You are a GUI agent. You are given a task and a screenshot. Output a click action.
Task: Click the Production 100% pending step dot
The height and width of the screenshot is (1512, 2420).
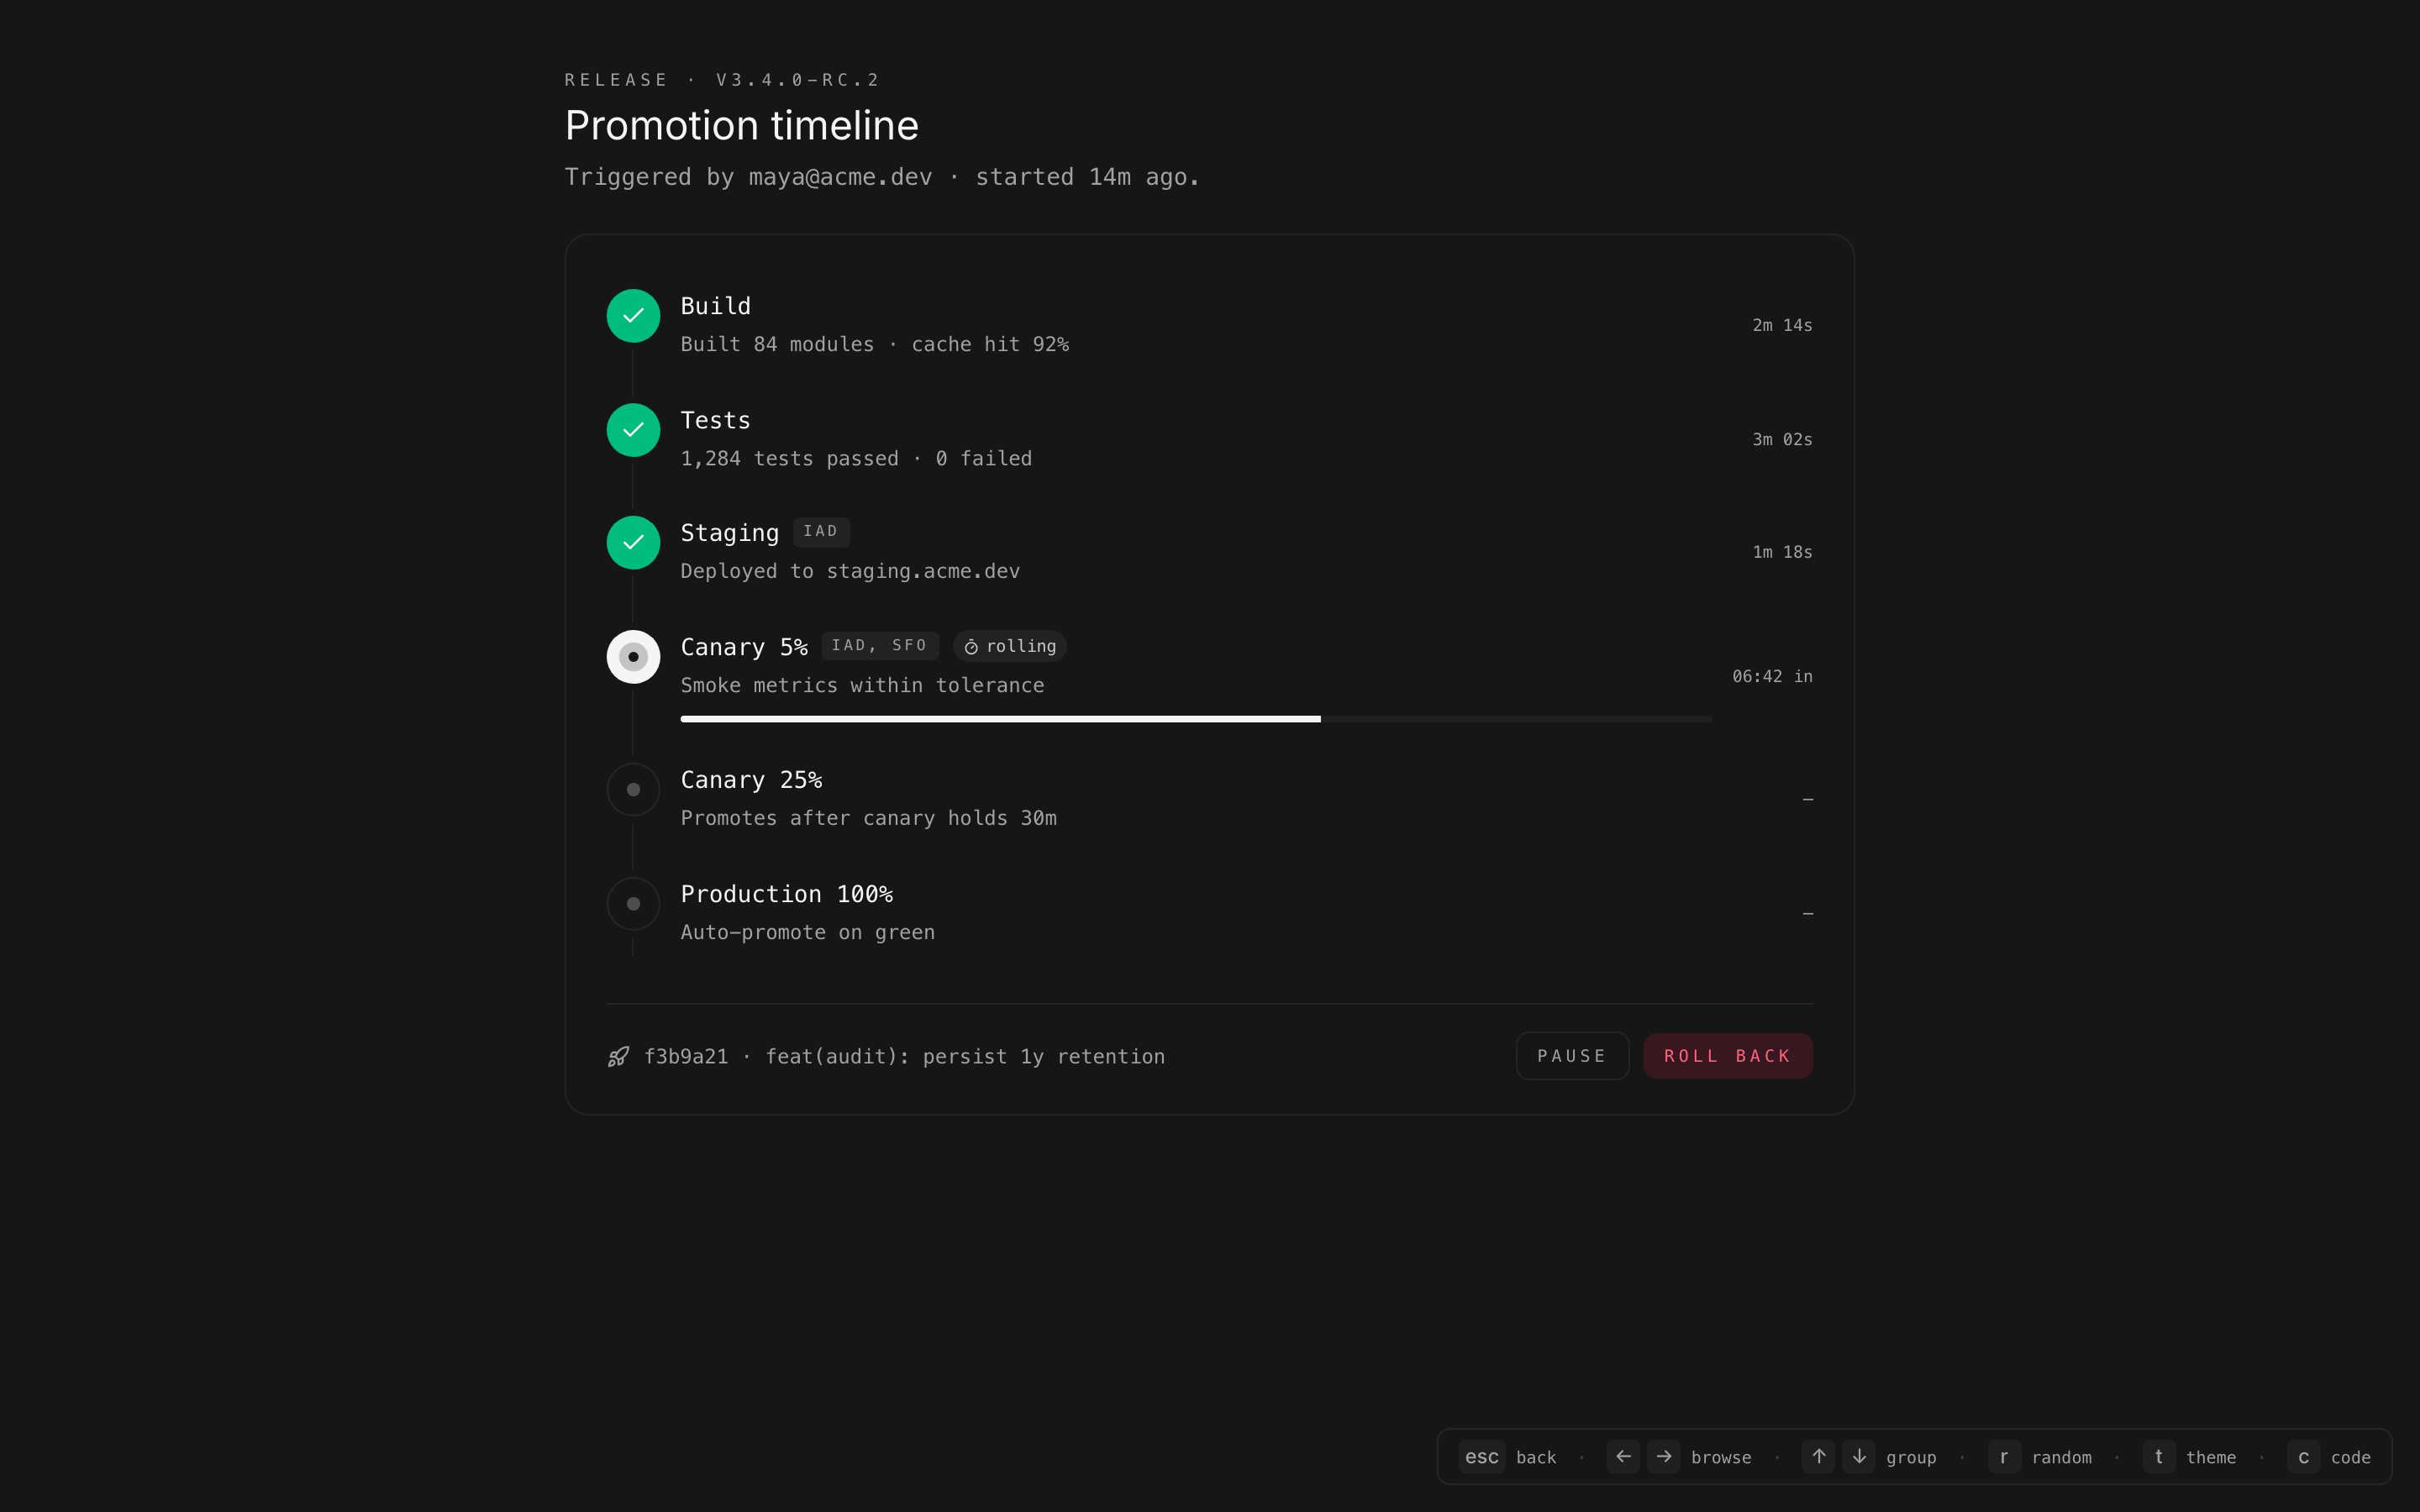(633, 904)
